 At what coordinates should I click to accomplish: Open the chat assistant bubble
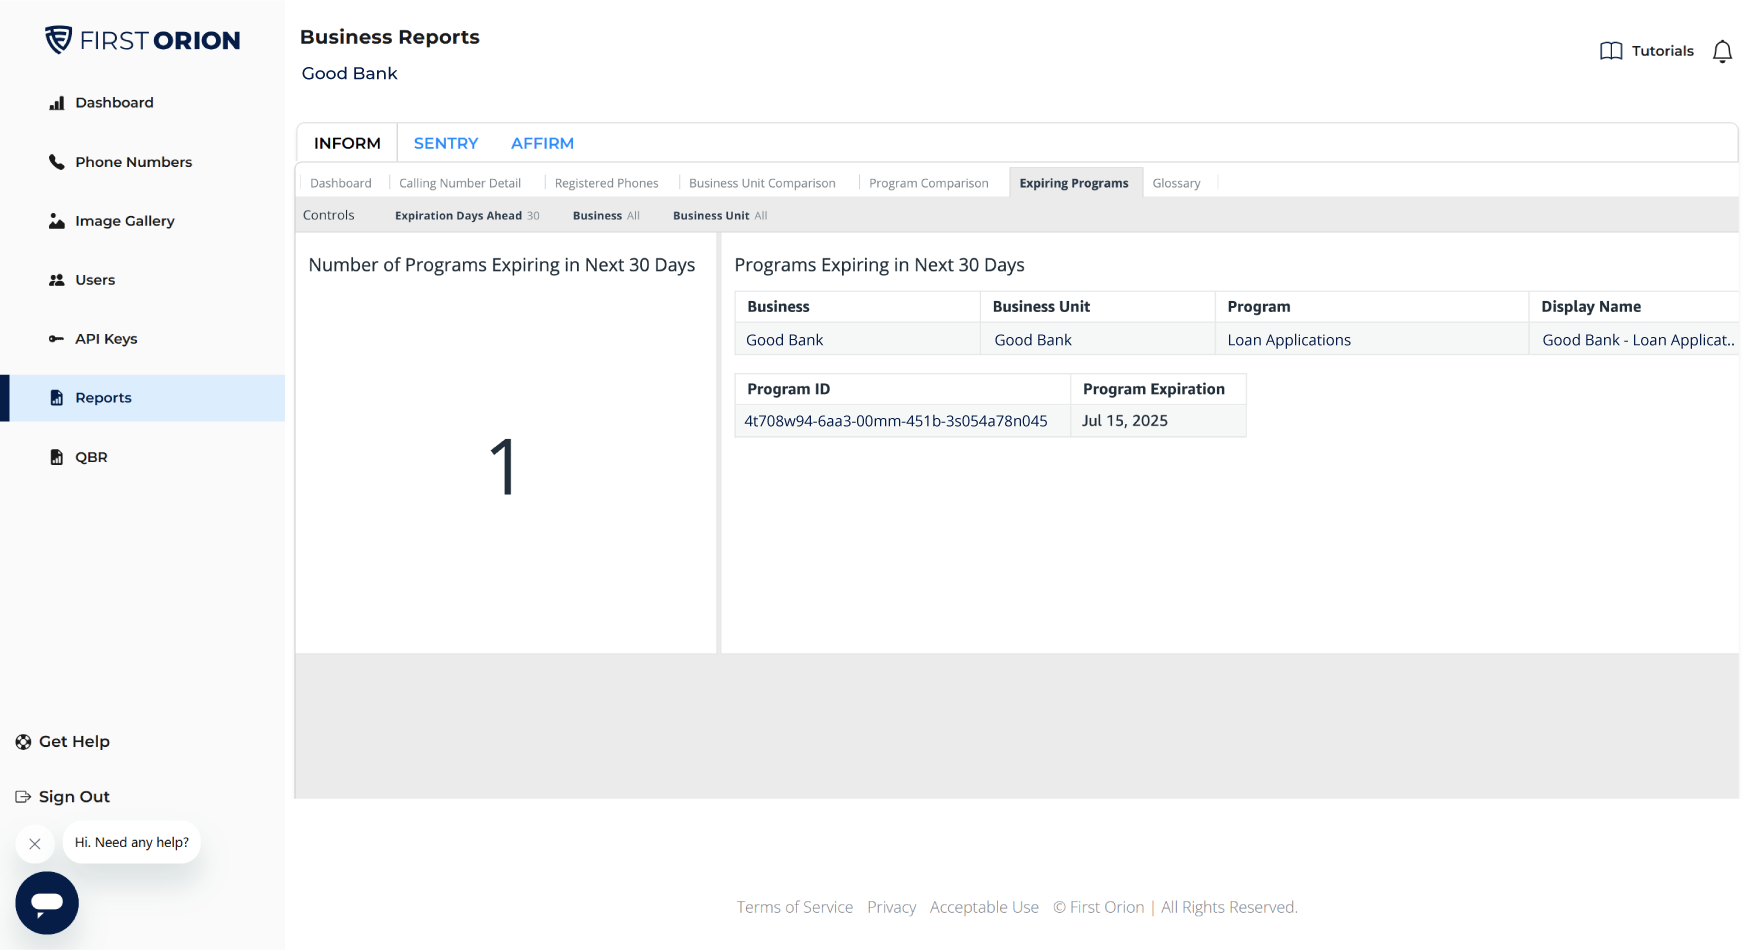point(46,903)
